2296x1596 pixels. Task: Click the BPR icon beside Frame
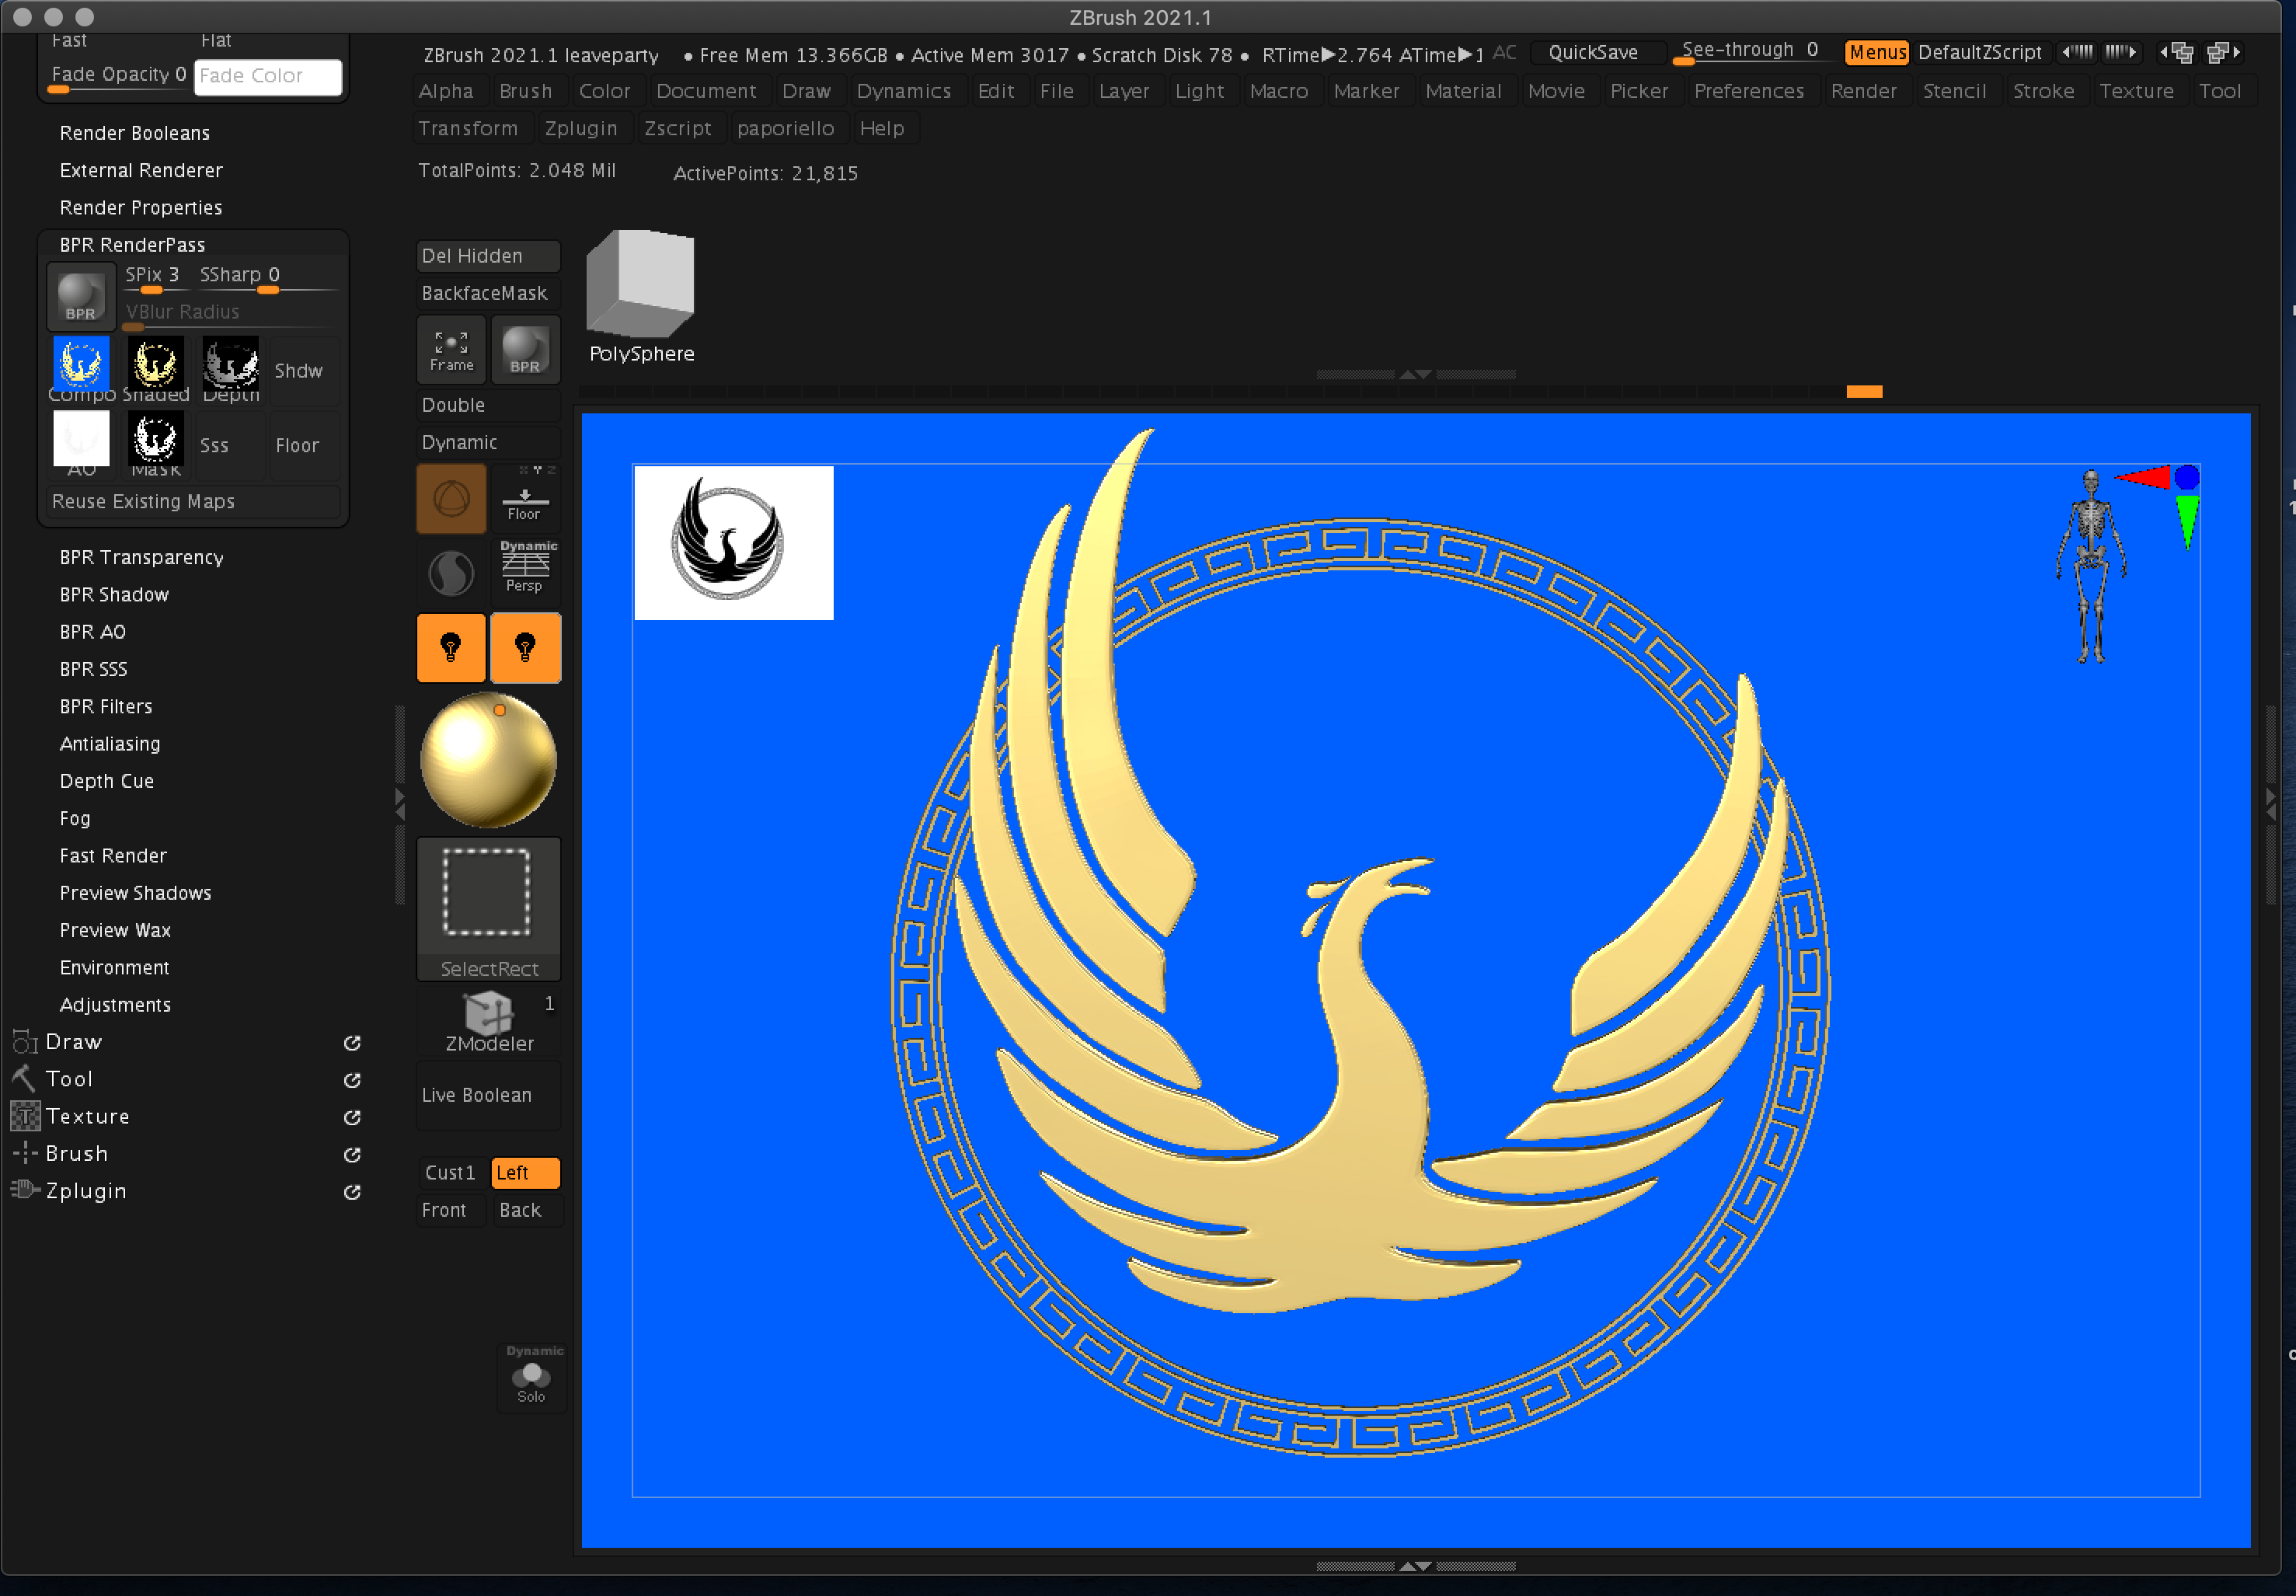(525, 350)
